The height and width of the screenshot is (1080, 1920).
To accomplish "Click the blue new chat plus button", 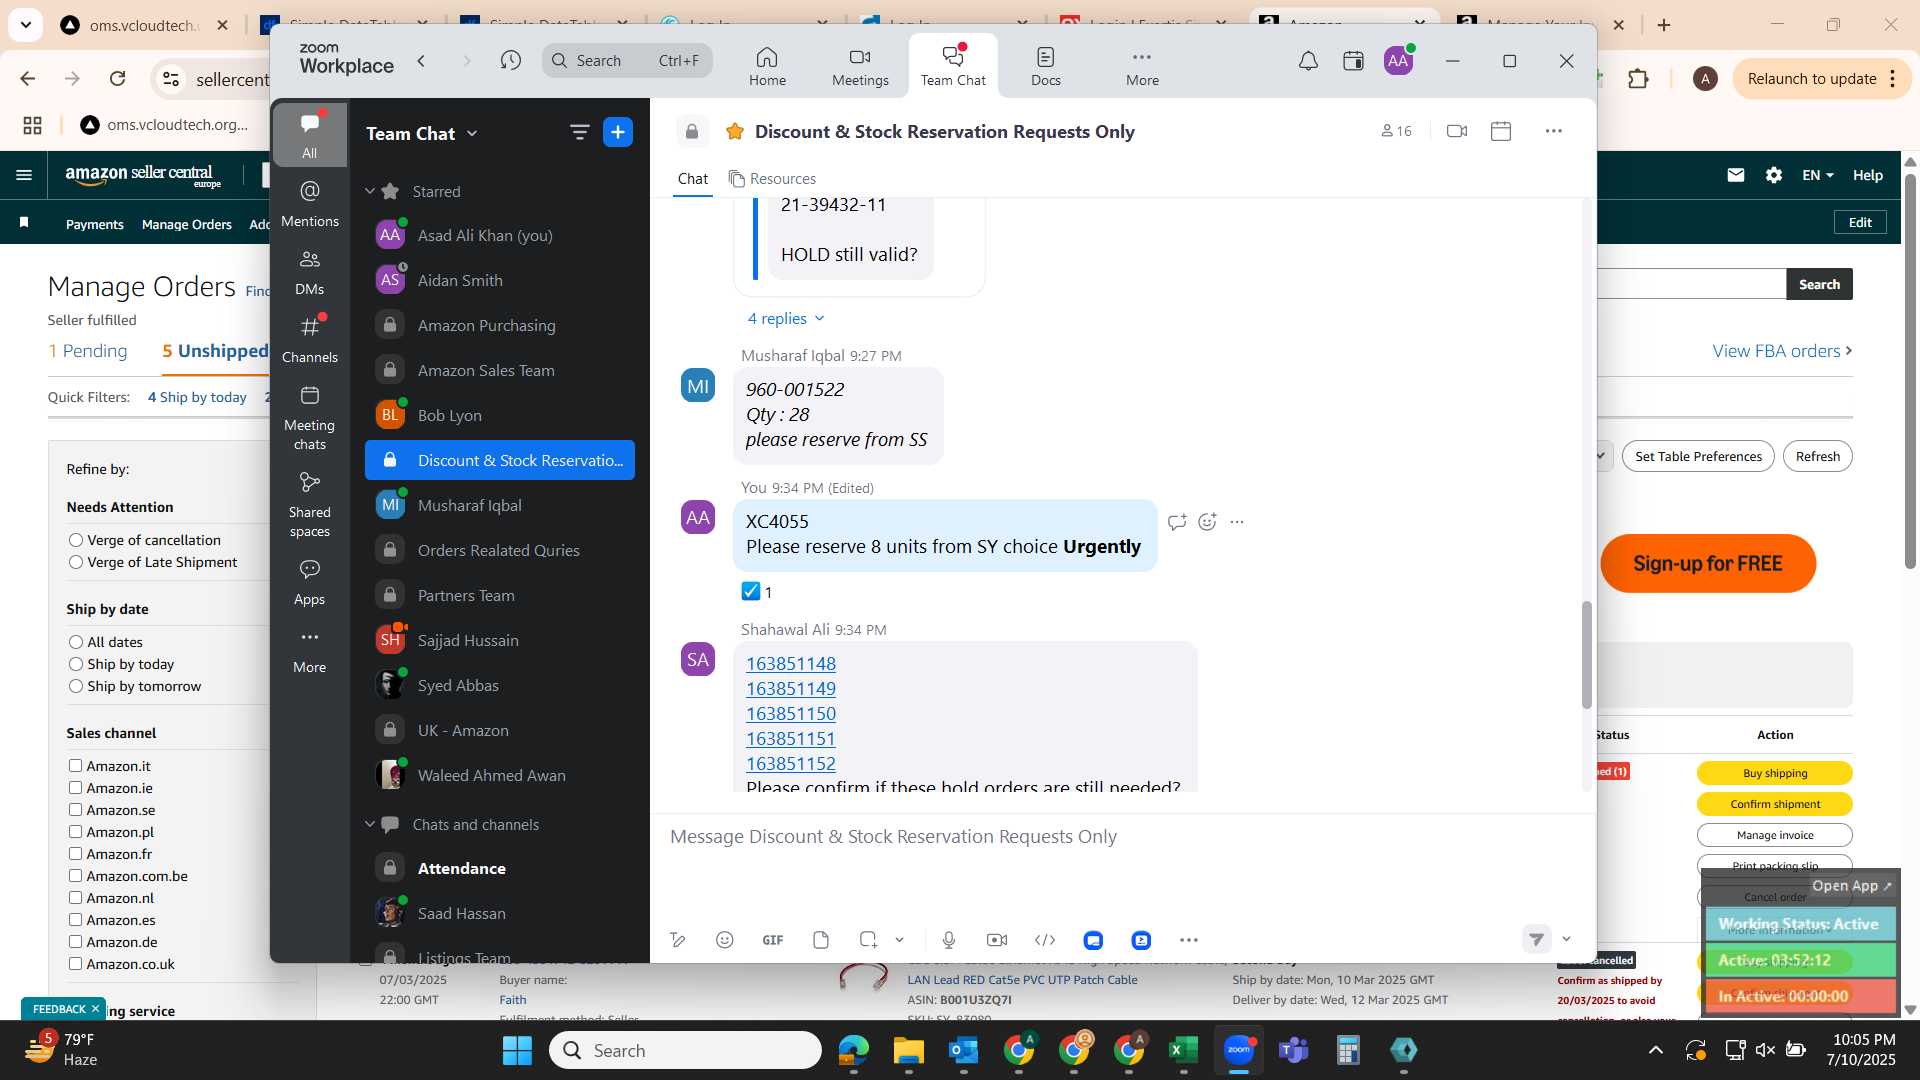I will tap(618, 132).
